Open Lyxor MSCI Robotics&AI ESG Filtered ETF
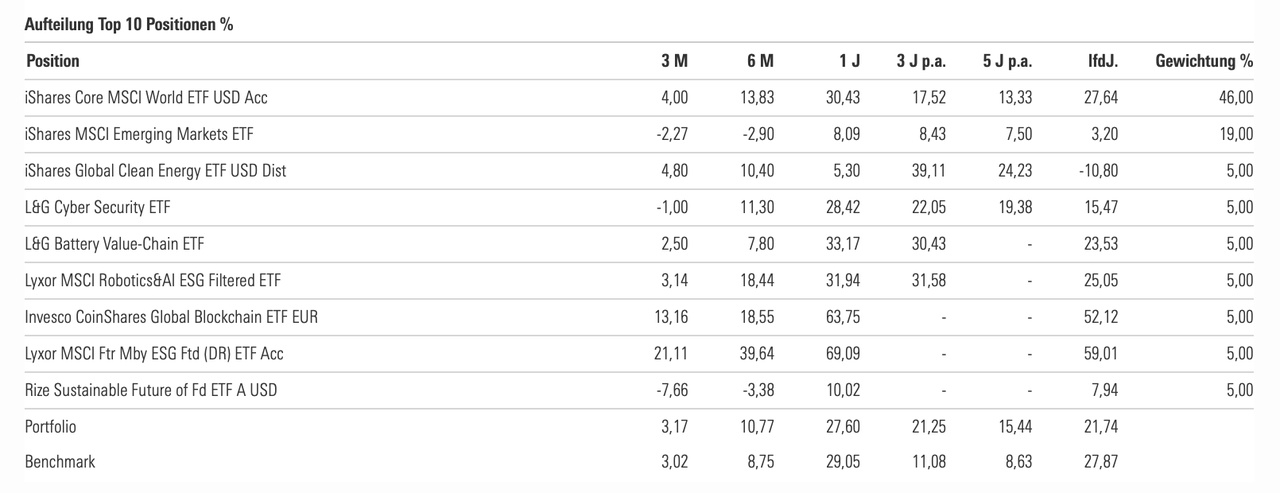 coord(160,280)
